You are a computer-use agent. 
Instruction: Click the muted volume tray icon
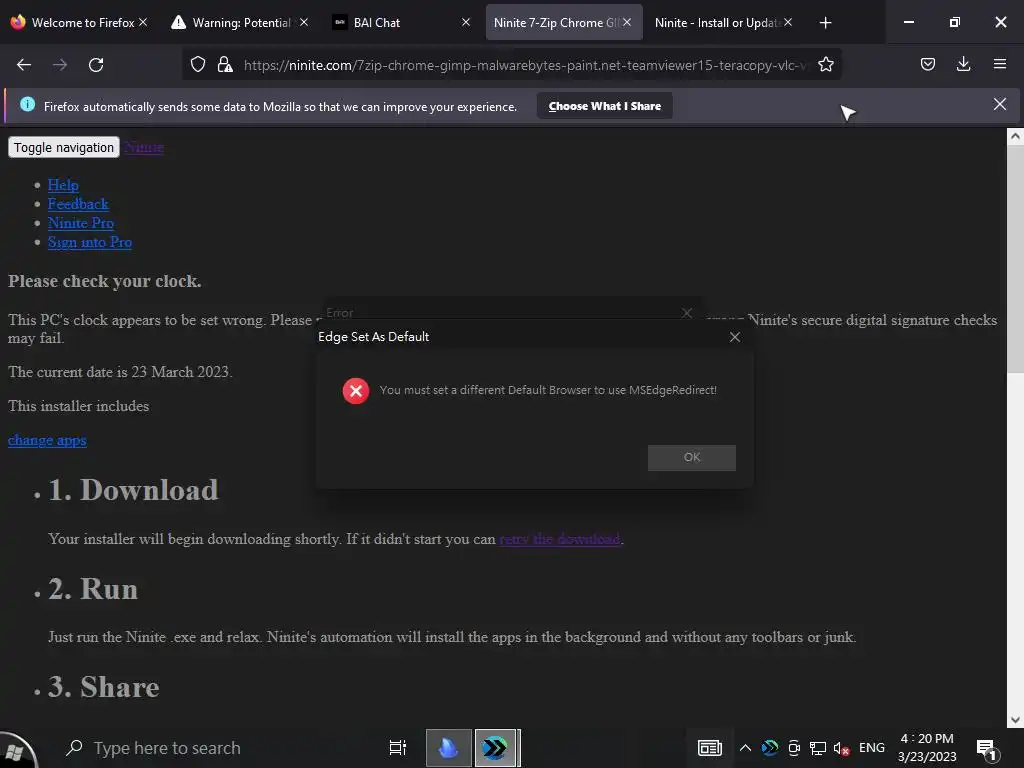pyautogui.click(x=841, y=748)
